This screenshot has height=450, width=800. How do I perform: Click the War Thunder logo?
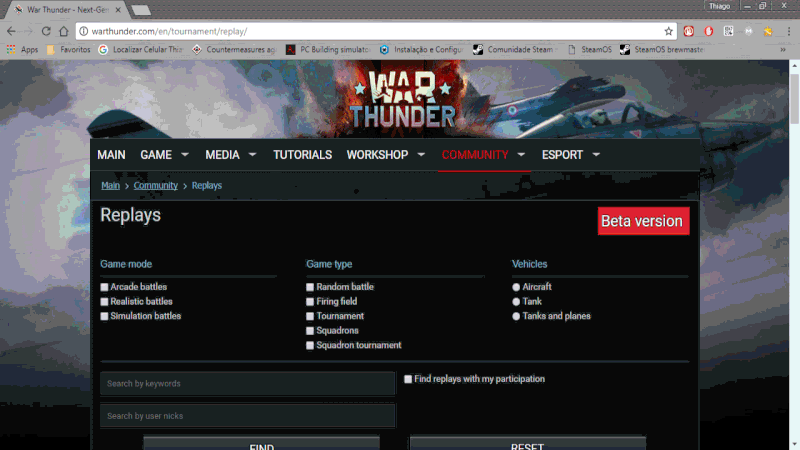(x=402, y=99)
